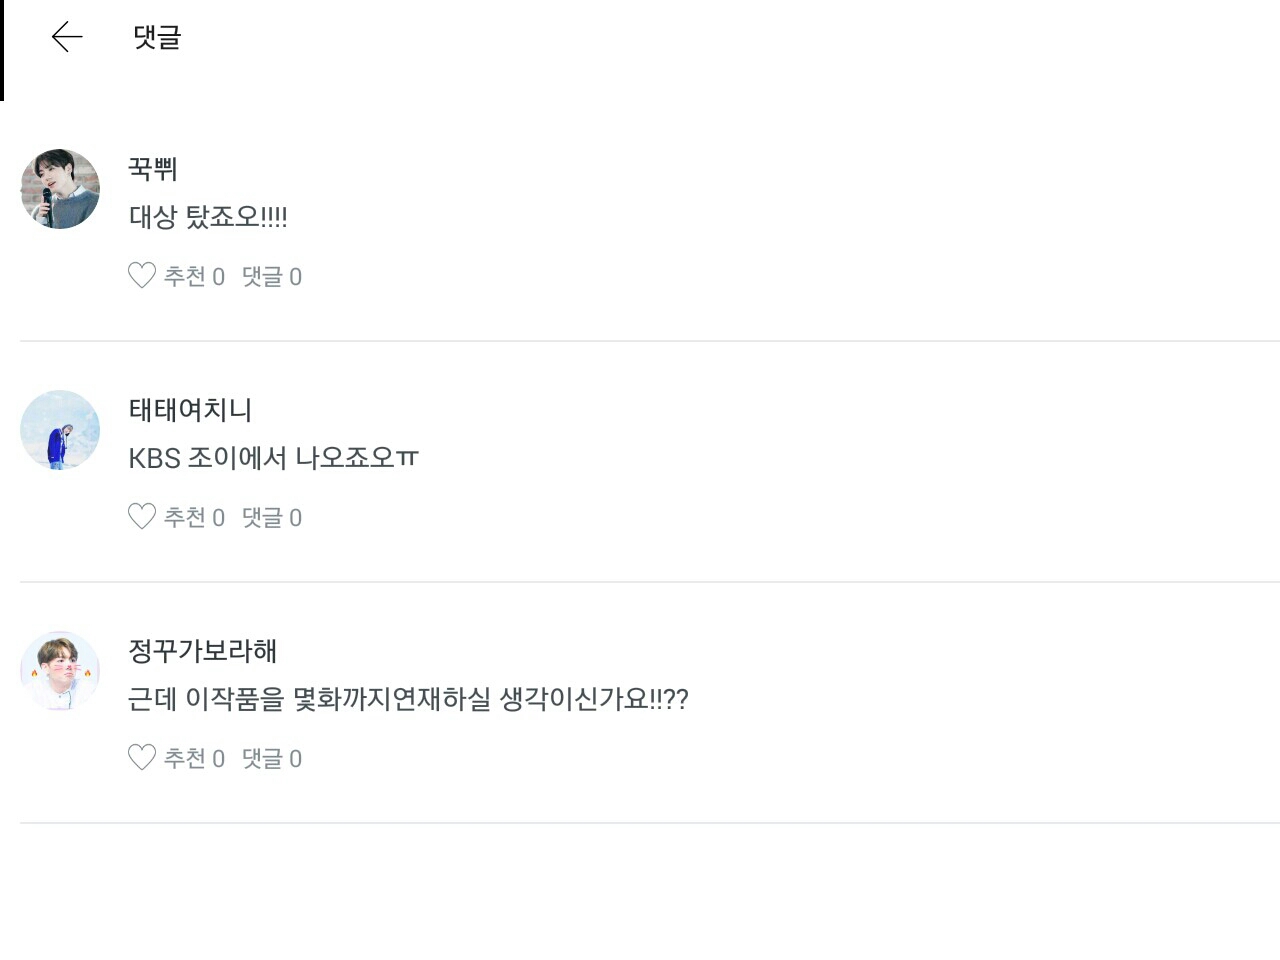The height and width of the screenshot is (960, 1280).
Task: Open the 정꾸가보라해 username
Action: (203, 650)
